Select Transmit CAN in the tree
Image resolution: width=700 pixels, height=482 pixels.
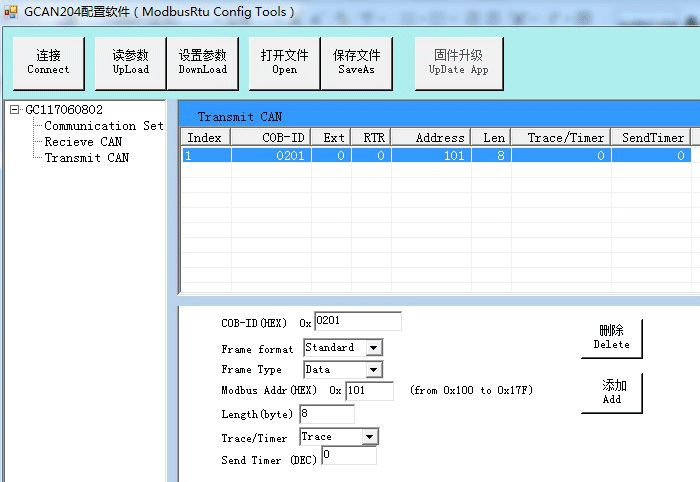pos(86,158)
